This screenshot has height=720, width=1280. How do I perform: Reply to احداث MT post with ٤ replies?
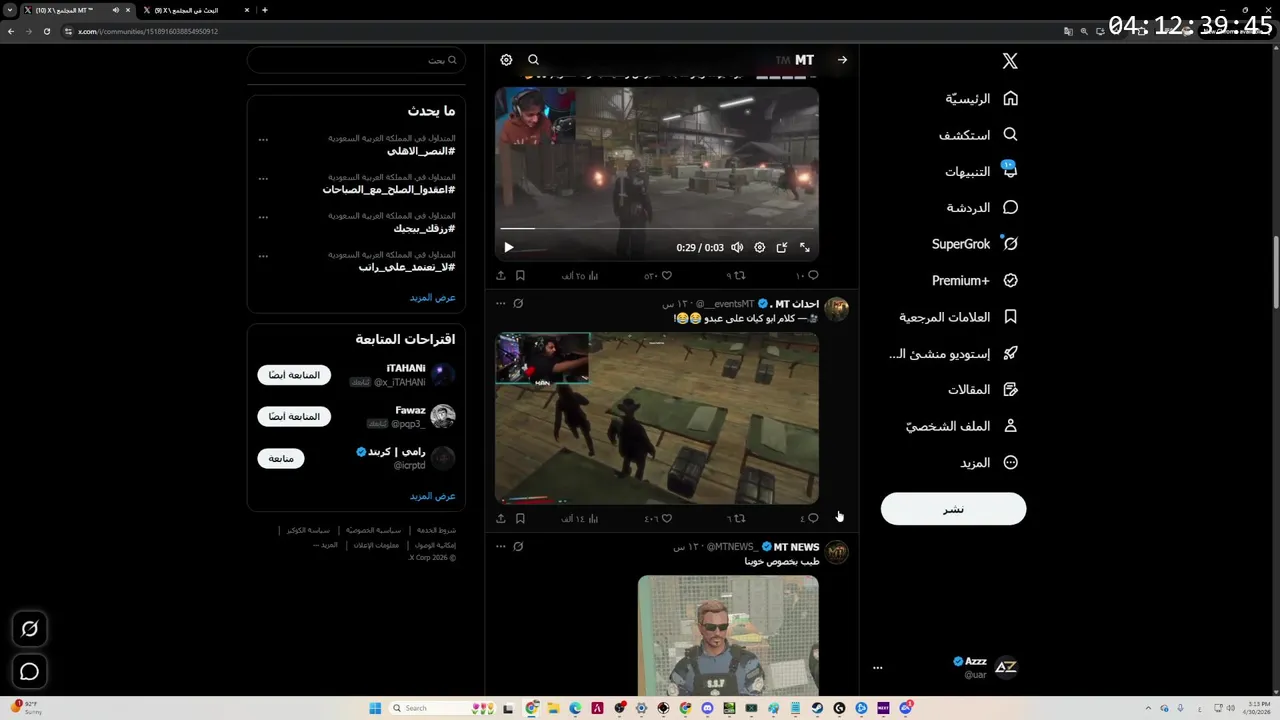pos(810,518)
